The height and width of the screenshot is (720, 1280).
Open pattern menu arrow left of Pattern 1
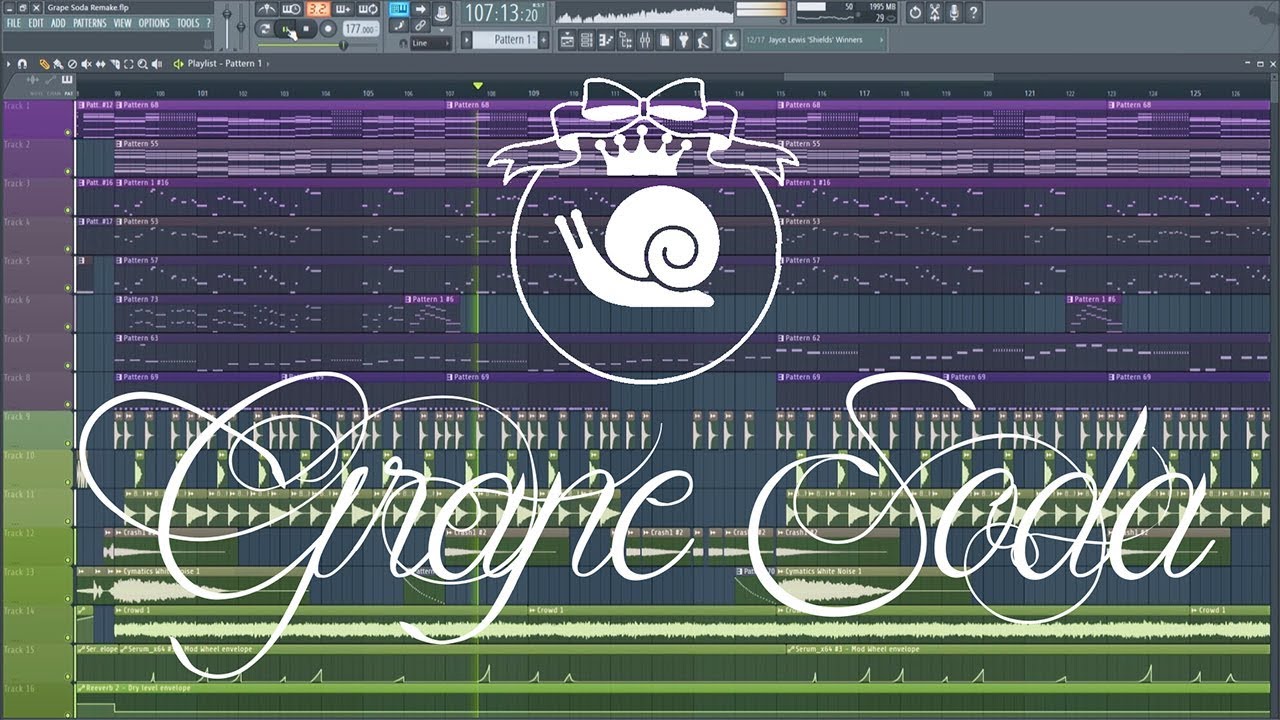coord(467,39)
